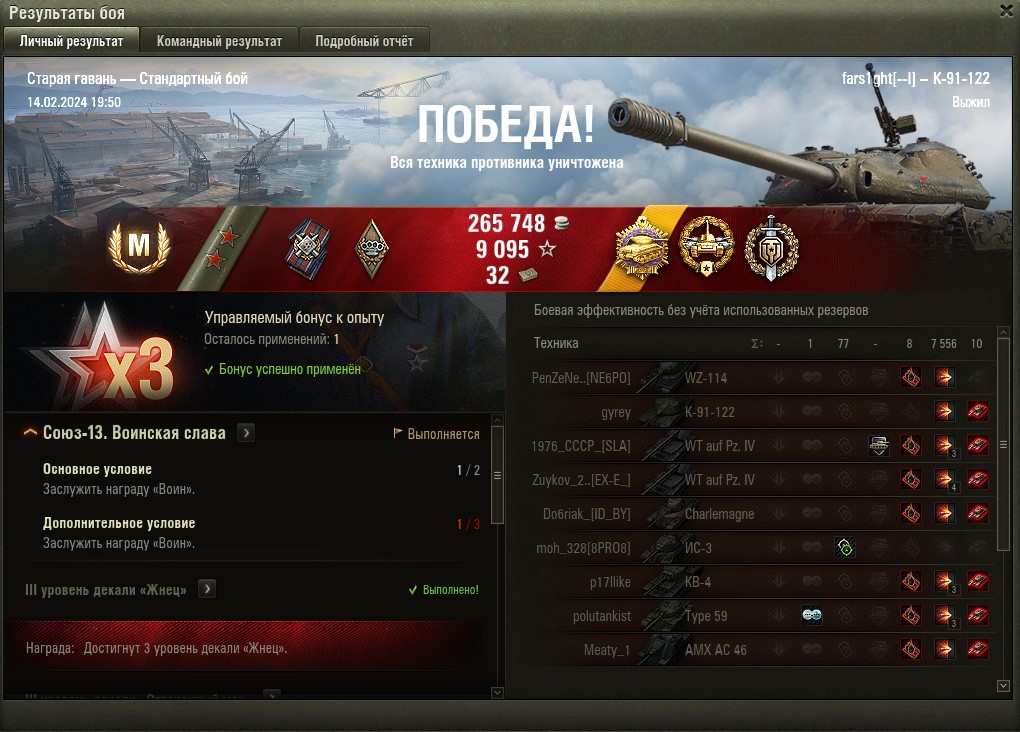Viewport: 1020px width, 732px height.
Task: Open details arrow next to Союз-13 mission
Action: coord(246,433)
